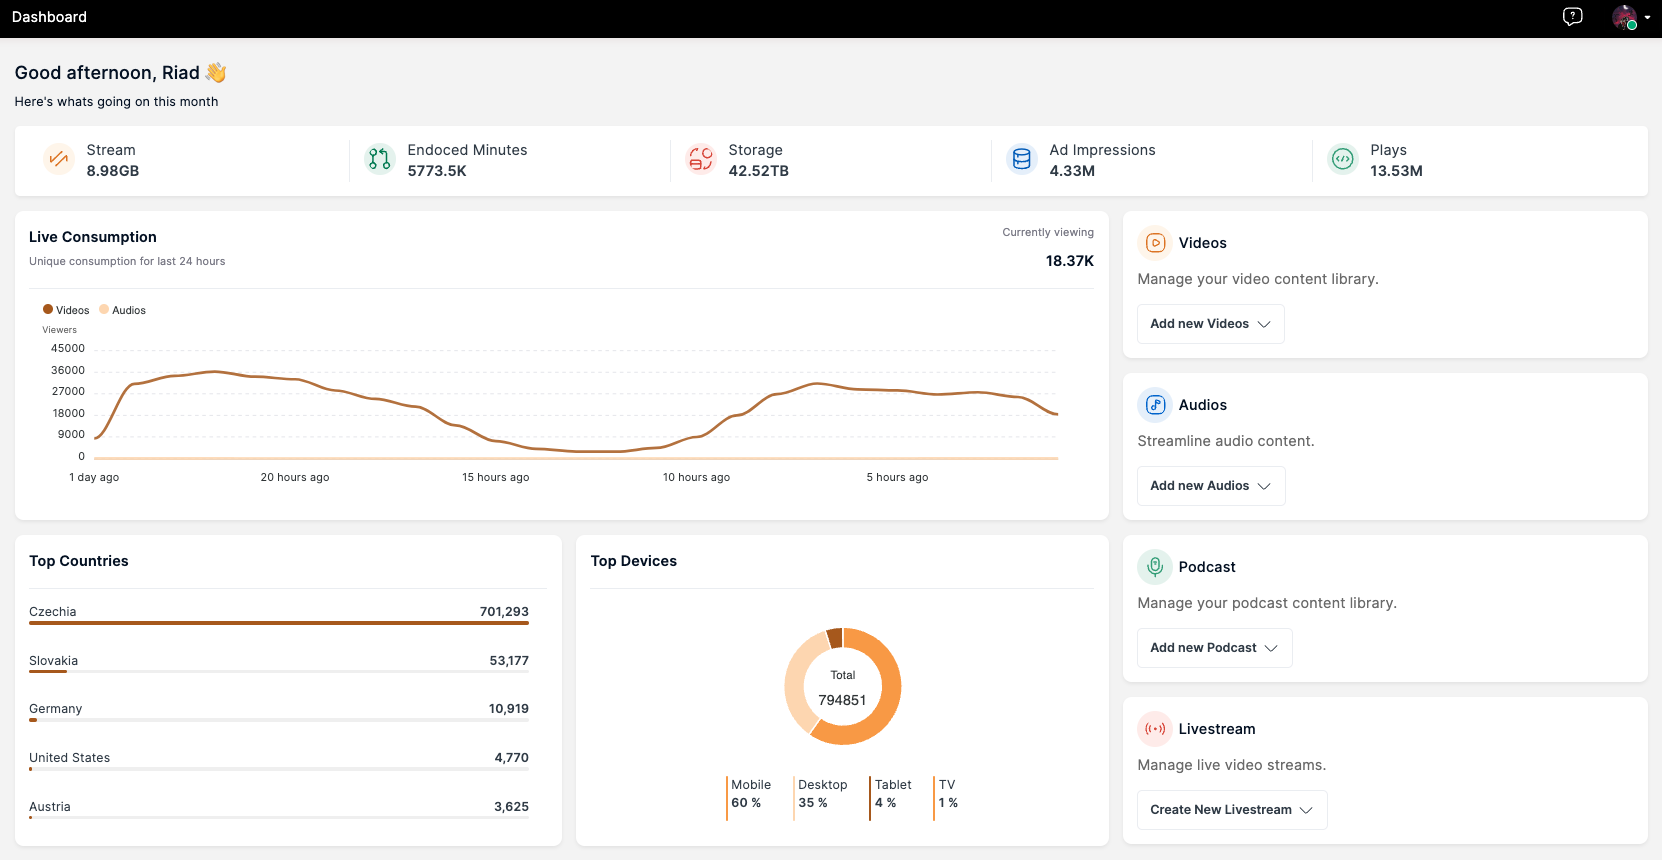This screenshot has width=1662, height=860.
Task: Click the Livestream broadcast icon
Action: coord(1155,729)
